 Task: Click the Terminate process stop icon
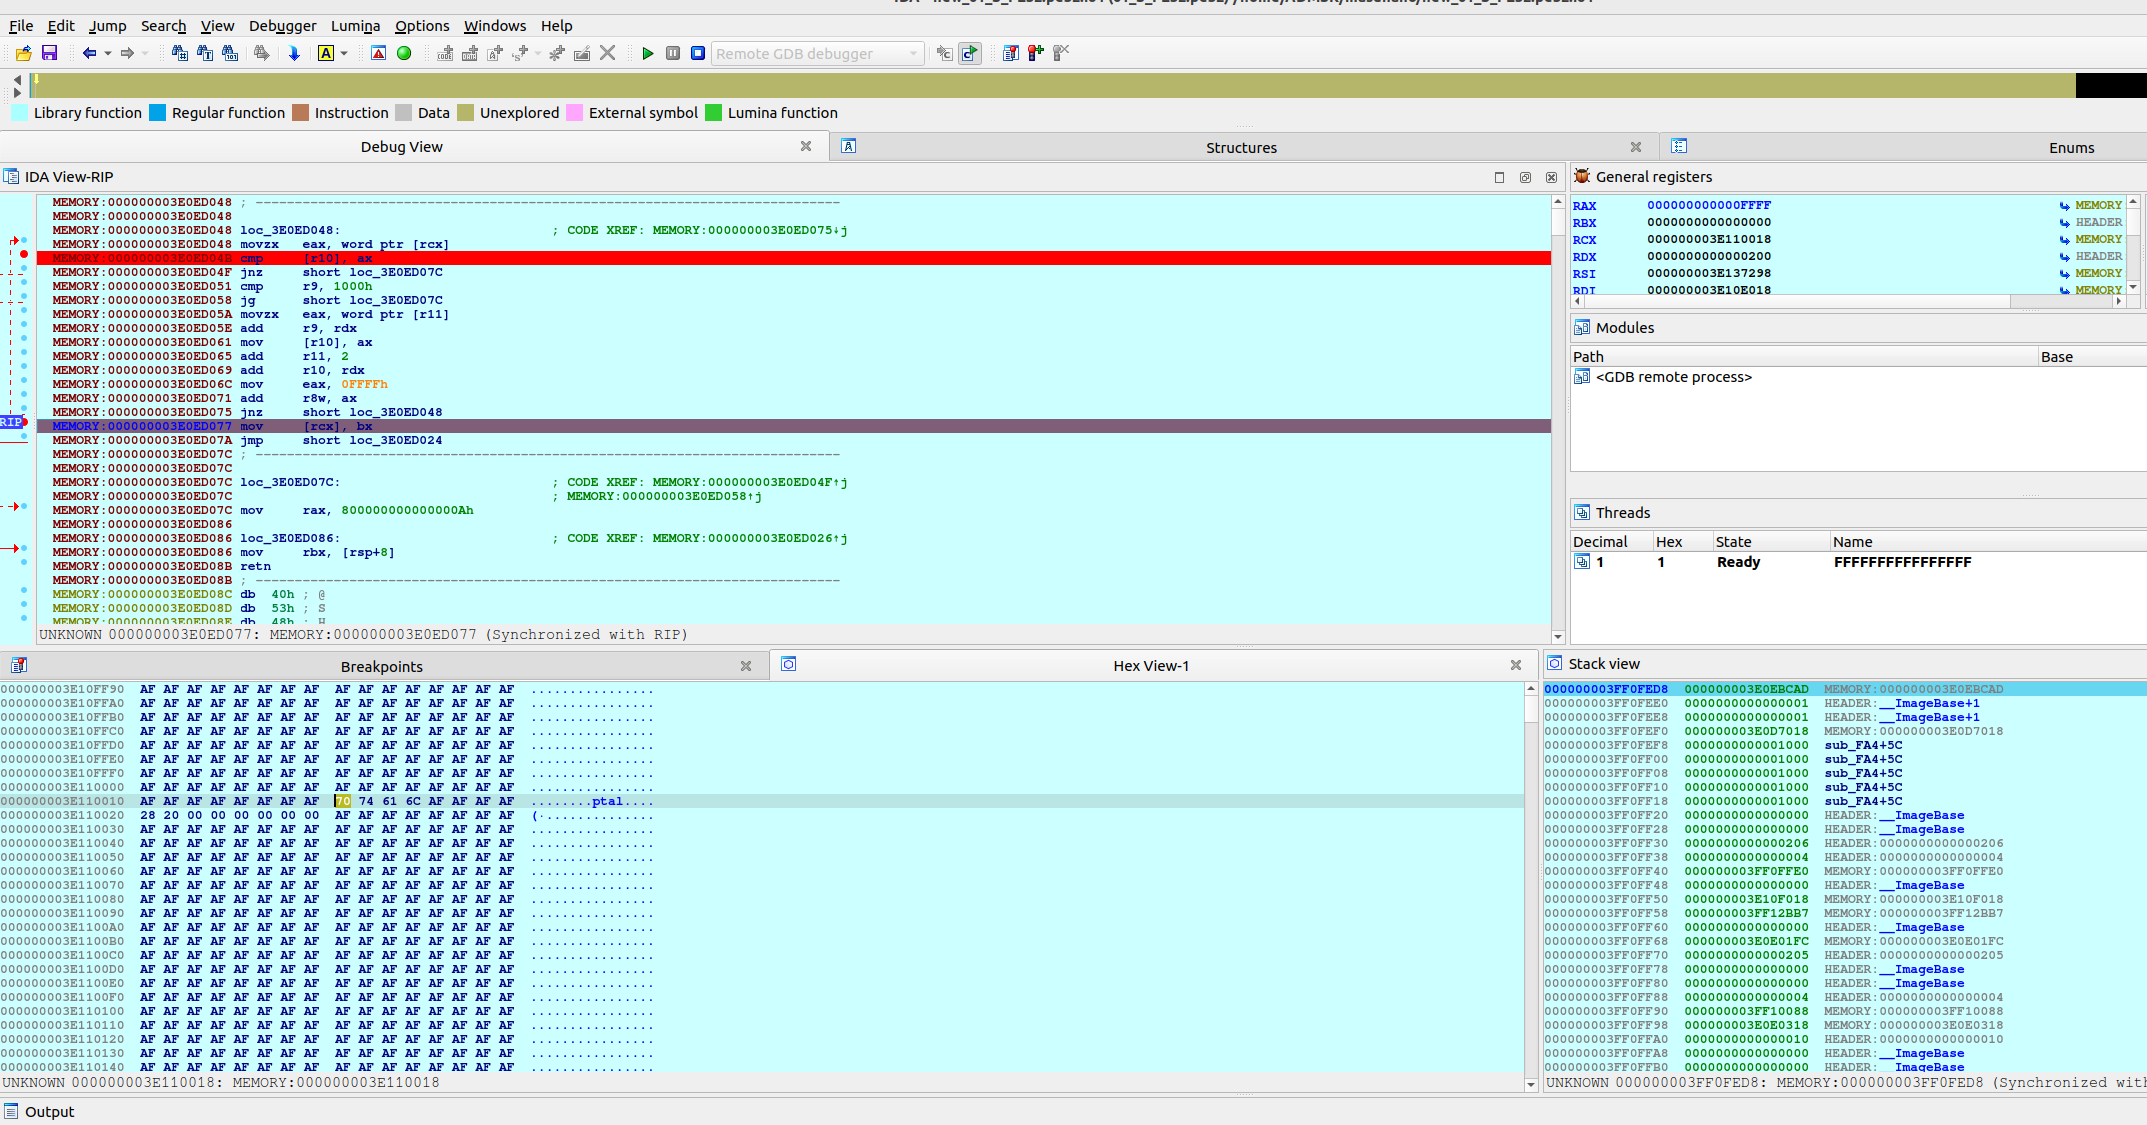698,53
